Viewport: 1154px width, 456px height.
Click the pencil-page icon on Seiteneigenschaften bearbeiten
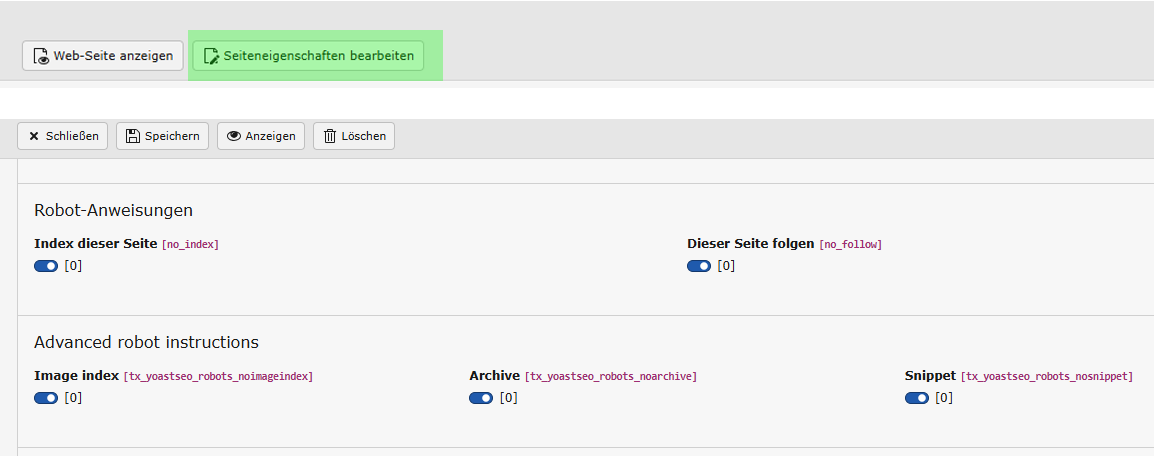pyautogui.click(x=211, y=57)
